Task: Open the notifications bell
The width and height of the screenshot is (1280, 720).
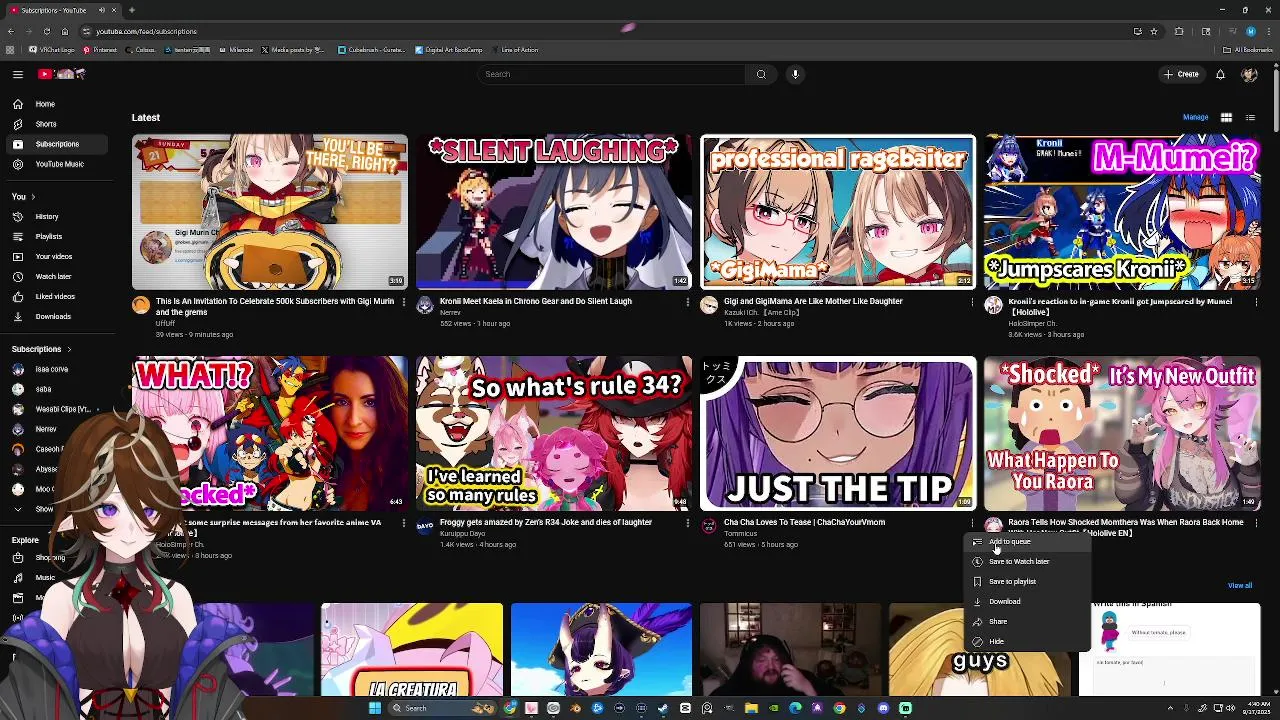Action: click(1220, 74)
